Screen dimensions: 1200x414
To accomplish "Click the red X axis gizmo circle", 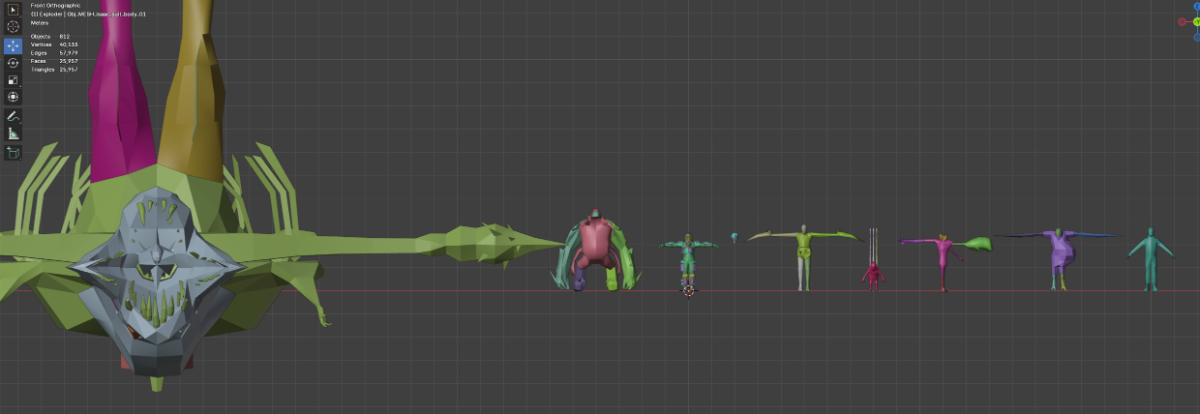I will (1181, 21).
